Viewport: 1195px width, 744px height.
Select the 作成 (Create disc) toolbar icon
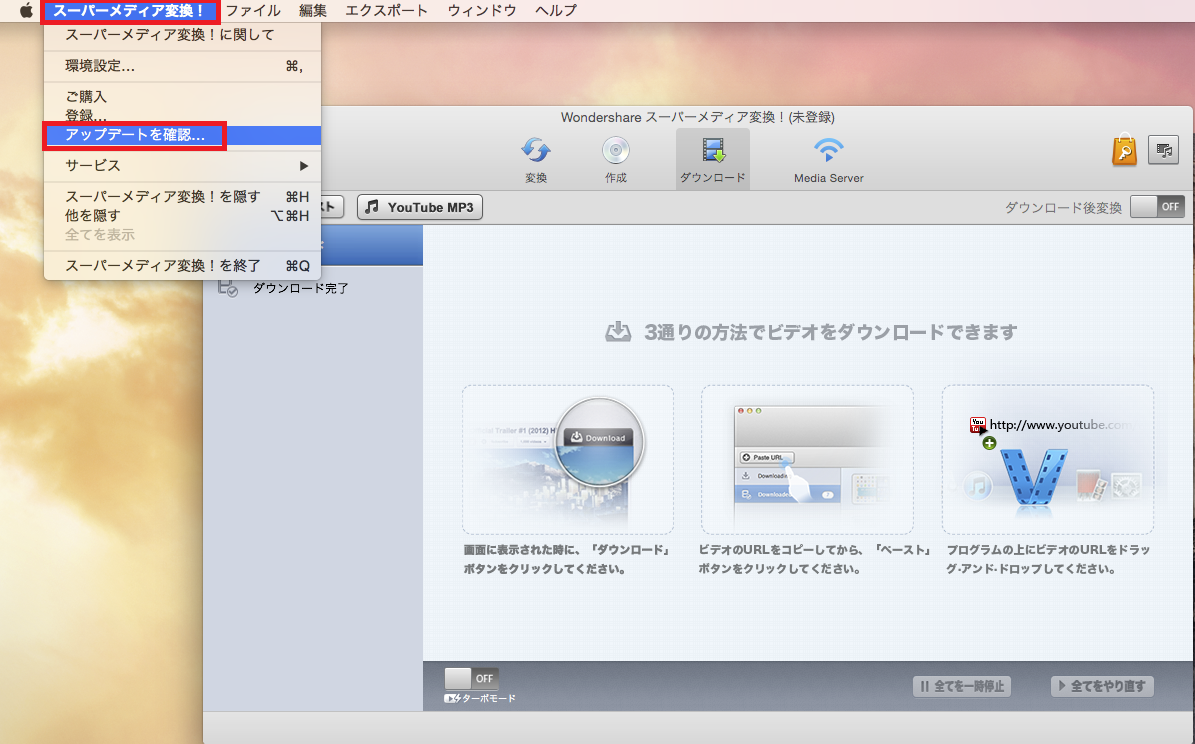(616, 159)
